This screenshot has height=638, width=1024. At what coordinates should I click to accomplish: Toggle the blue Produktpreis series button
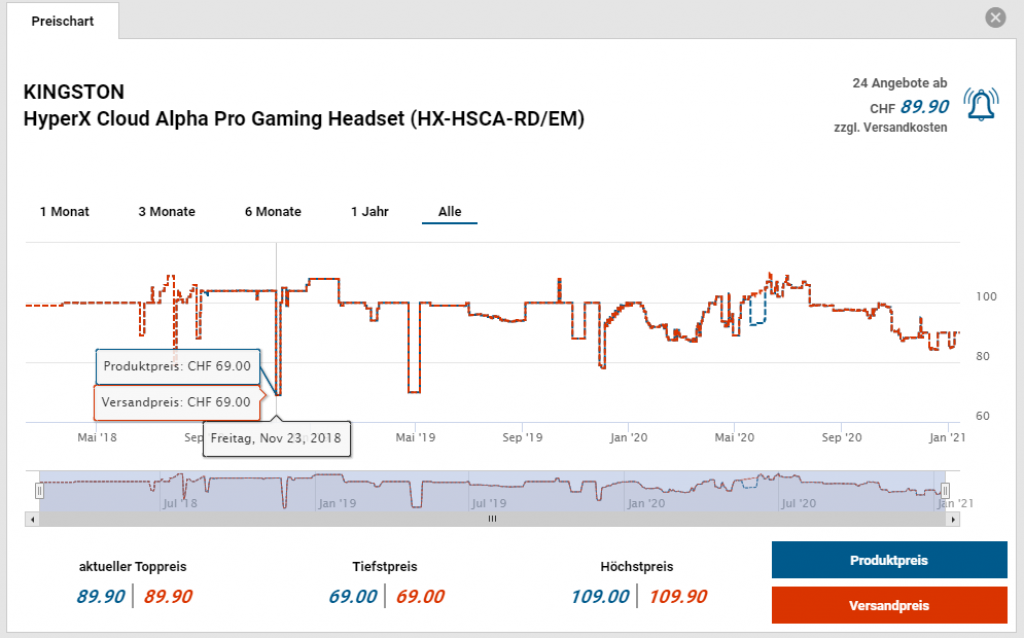[889, 560]
